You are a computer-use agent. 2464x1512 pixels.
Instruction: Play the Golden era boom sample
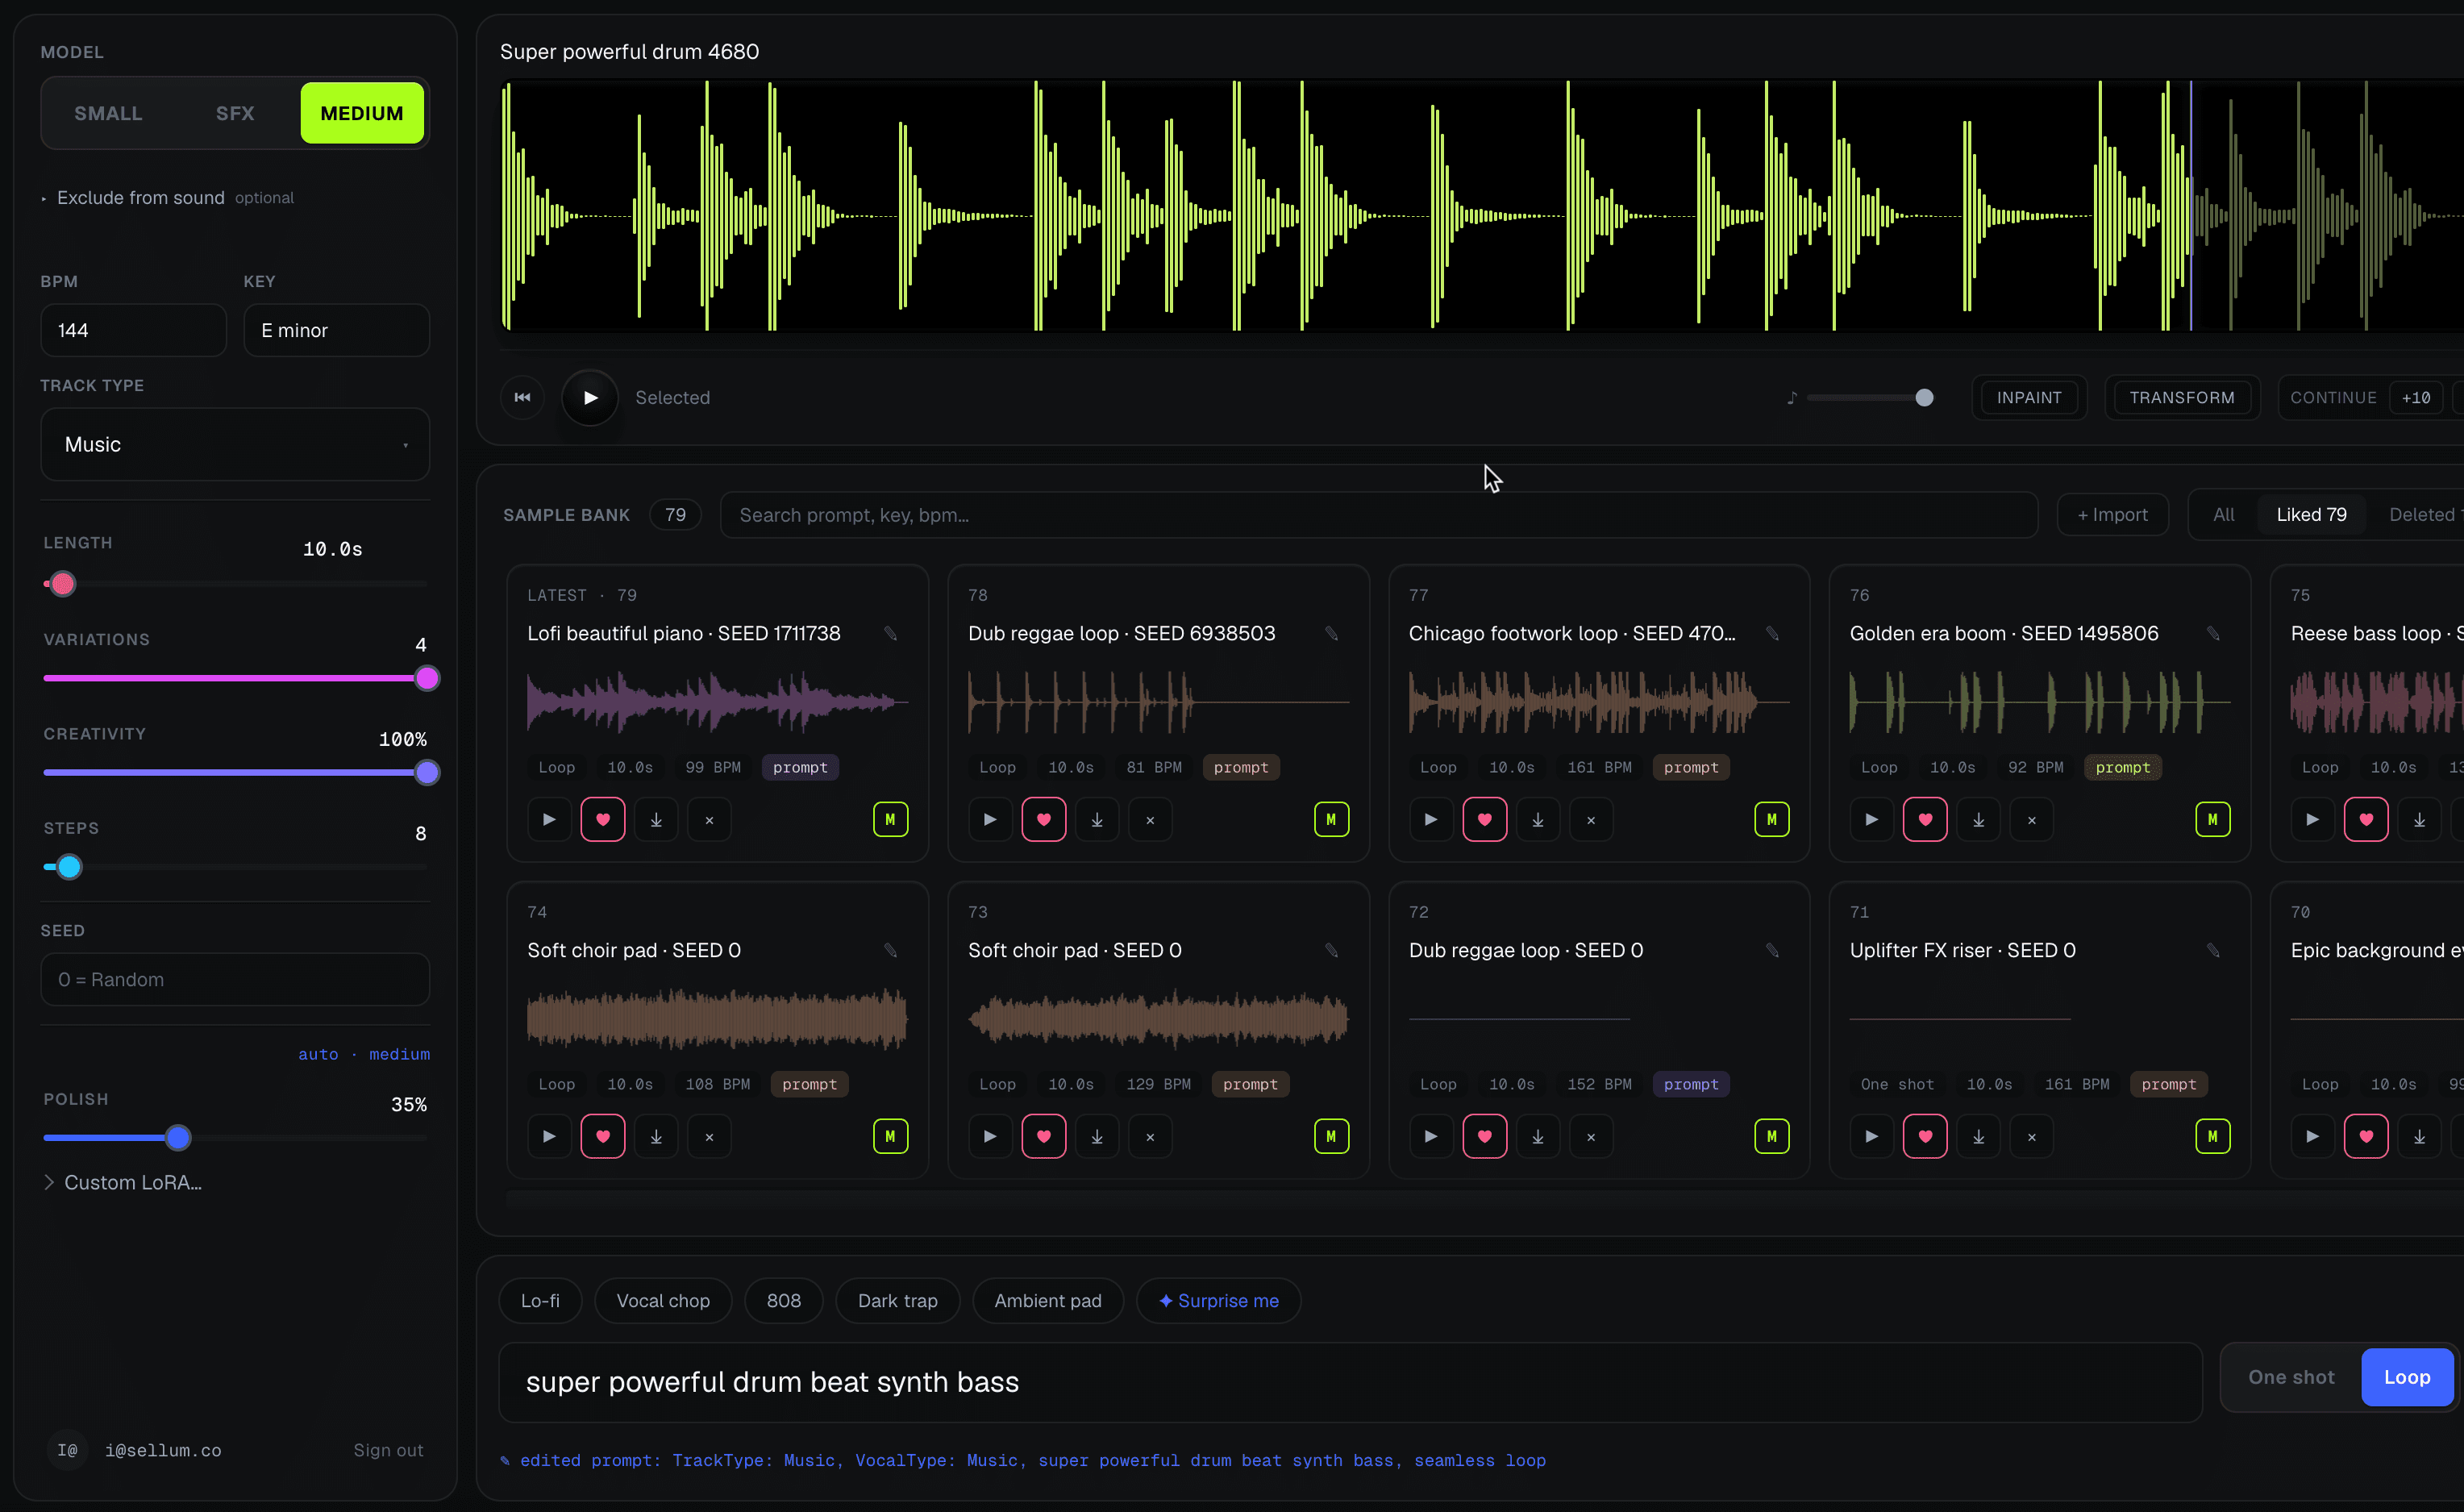point(1872,820)
